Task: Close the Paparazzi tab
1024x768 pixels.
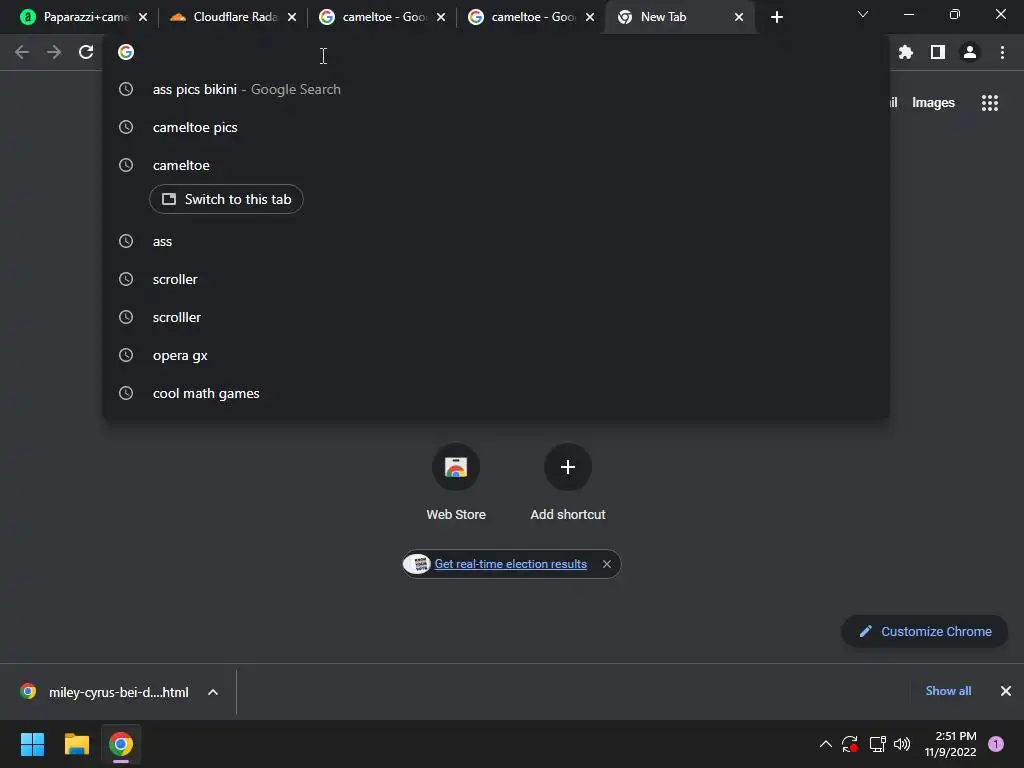Action: [143, 17]
